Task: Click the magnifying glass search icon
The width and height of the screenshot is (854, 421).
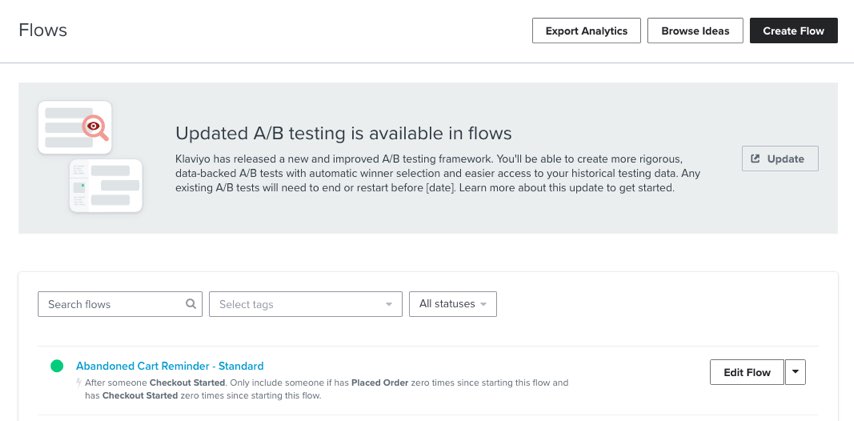Action: [x=191, y=304]
